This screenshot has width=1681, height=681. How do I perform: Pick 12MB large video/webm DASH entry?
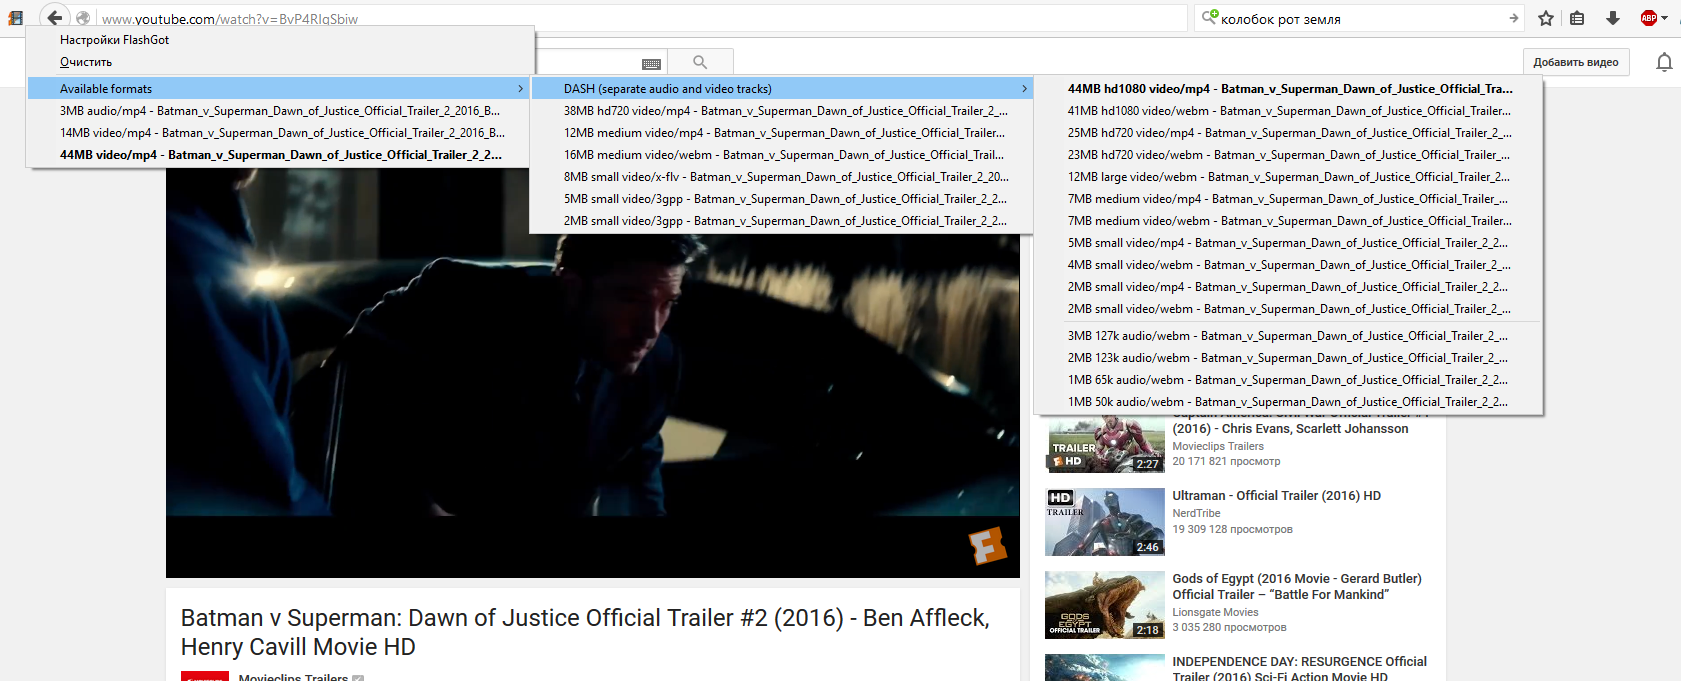click(1289, 177)
